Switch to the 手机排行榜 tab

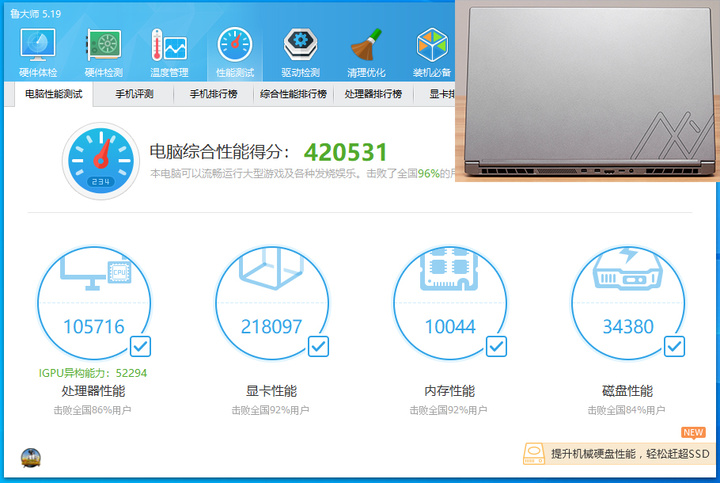pos(214,94)
